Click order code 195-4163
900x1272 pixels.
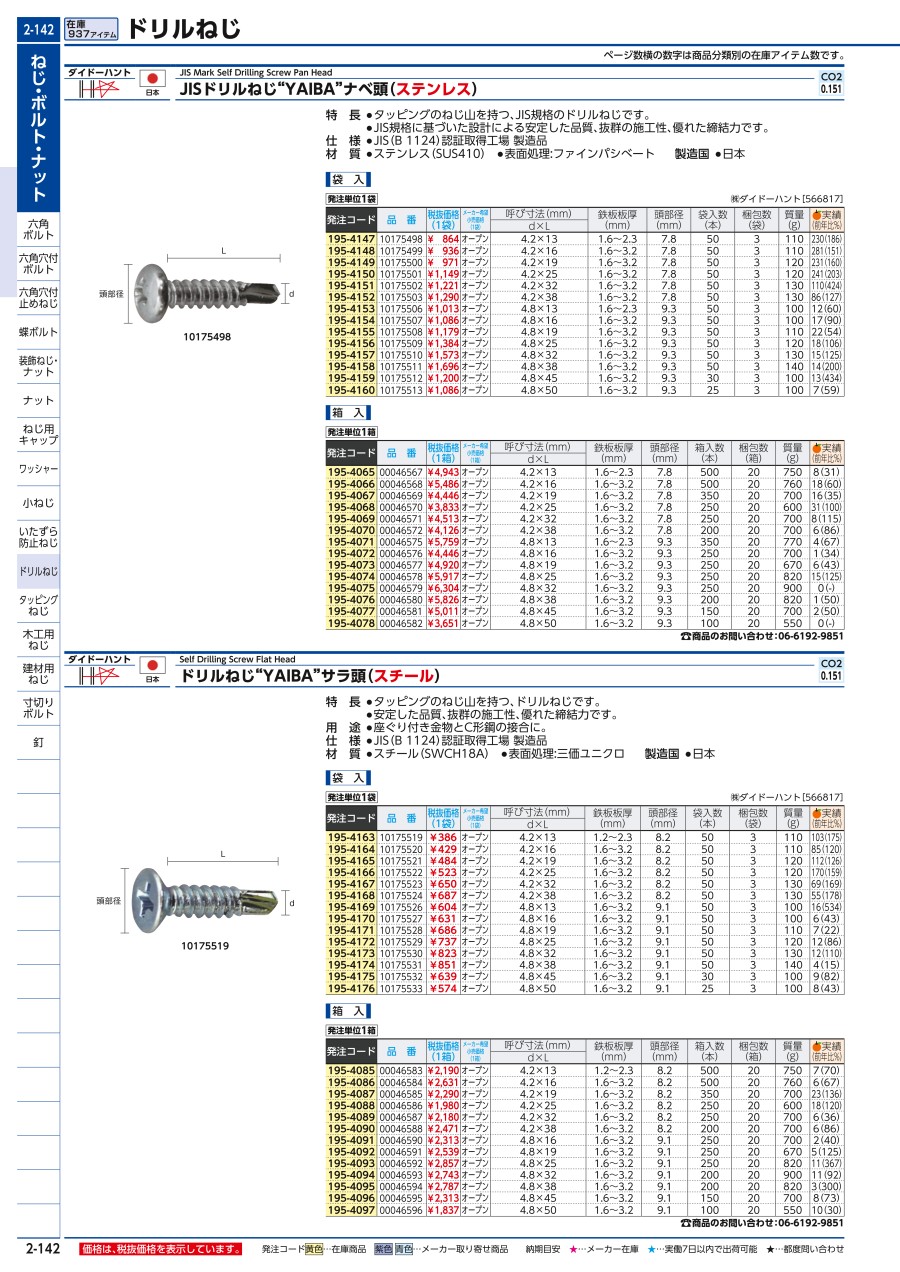(x=351, y=837)
